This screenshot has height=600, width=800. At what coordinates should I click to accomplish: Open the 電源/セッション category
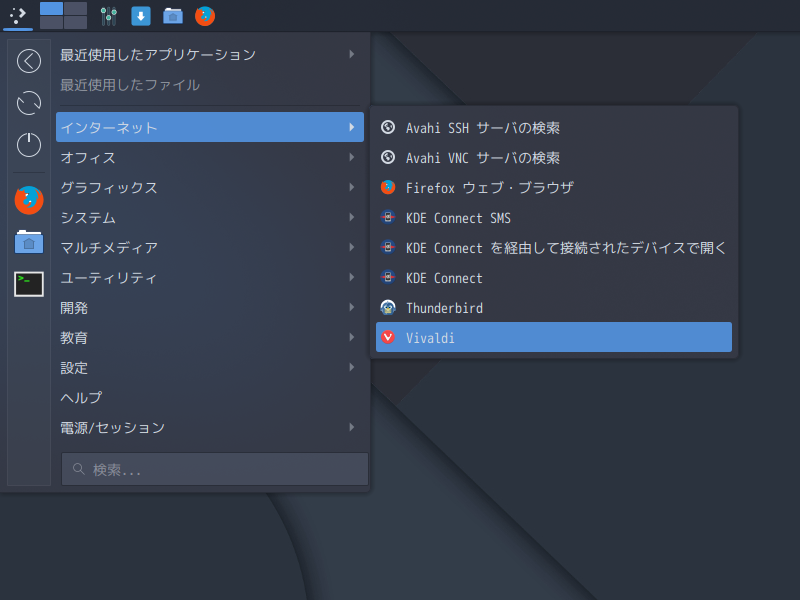[x=210, y=427]
